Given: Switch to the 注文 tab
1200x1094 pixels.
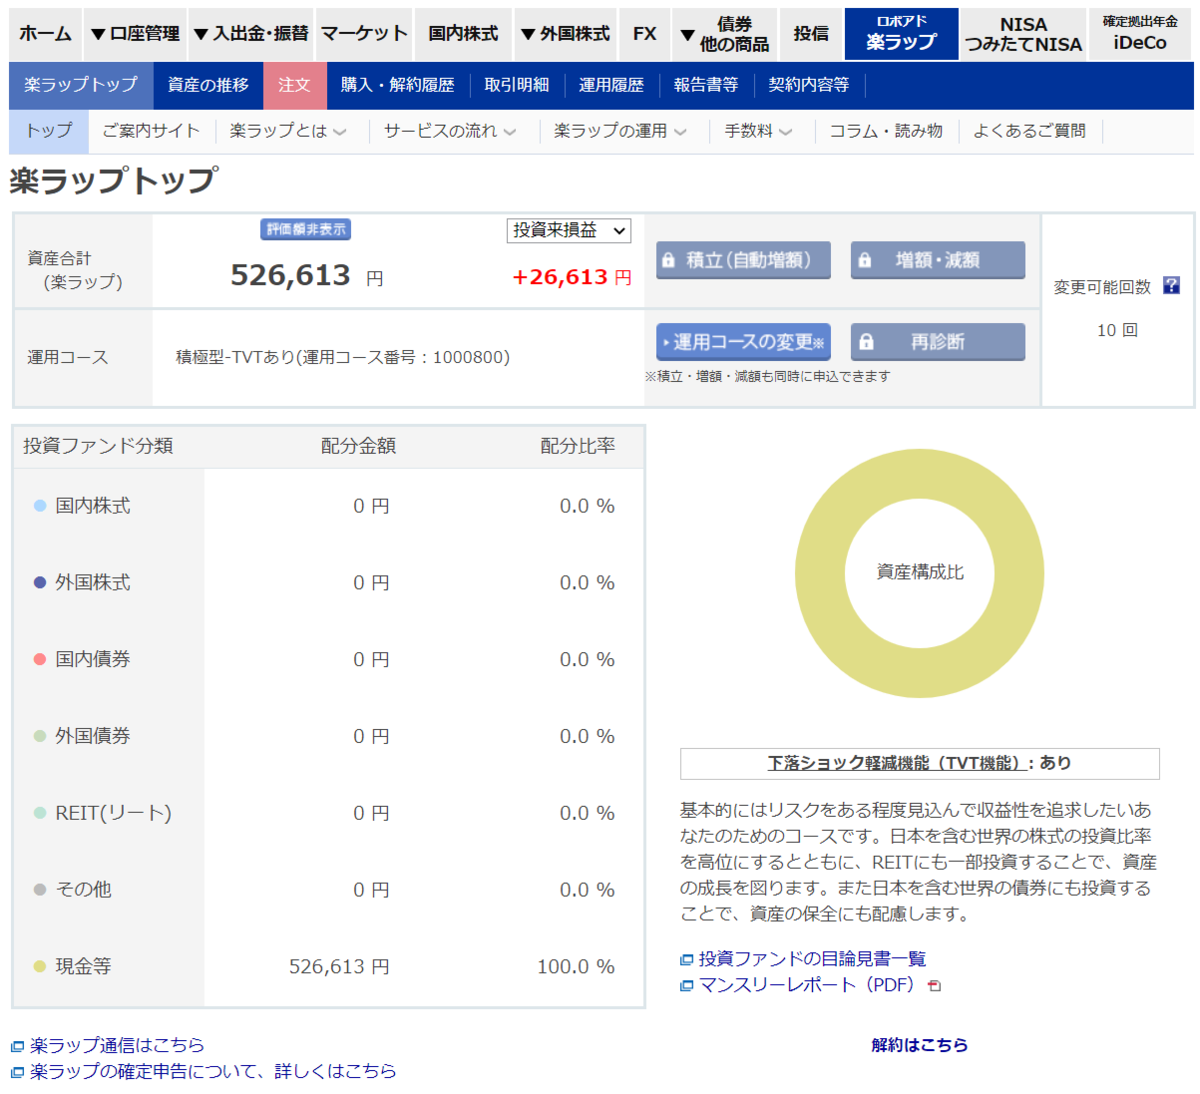Looking at the screenshot, I should click(x=294, y=85).
